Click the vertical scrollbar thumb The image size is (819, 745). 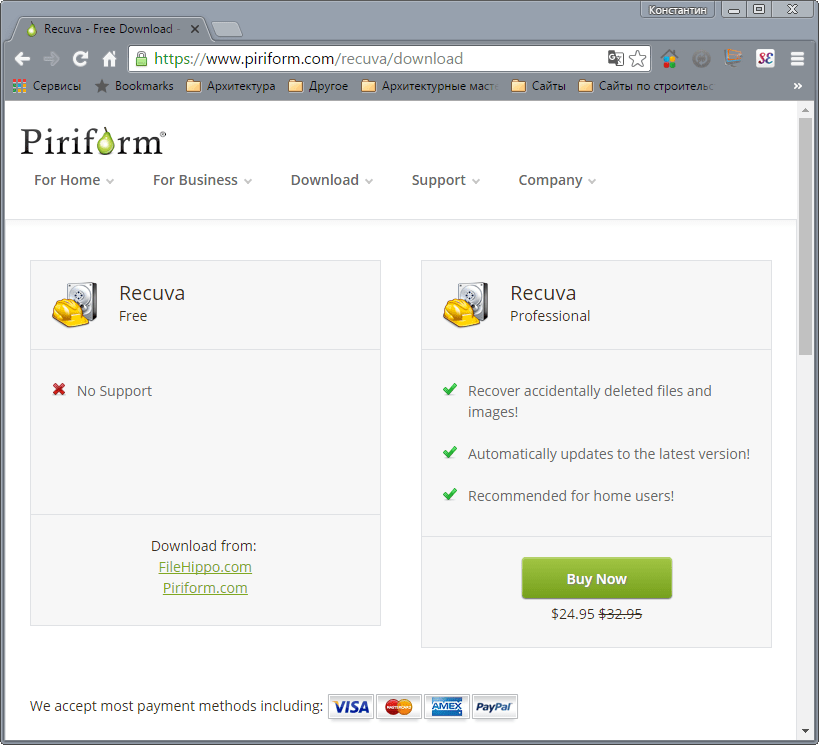pyautogui.click(x=805, y=236)
